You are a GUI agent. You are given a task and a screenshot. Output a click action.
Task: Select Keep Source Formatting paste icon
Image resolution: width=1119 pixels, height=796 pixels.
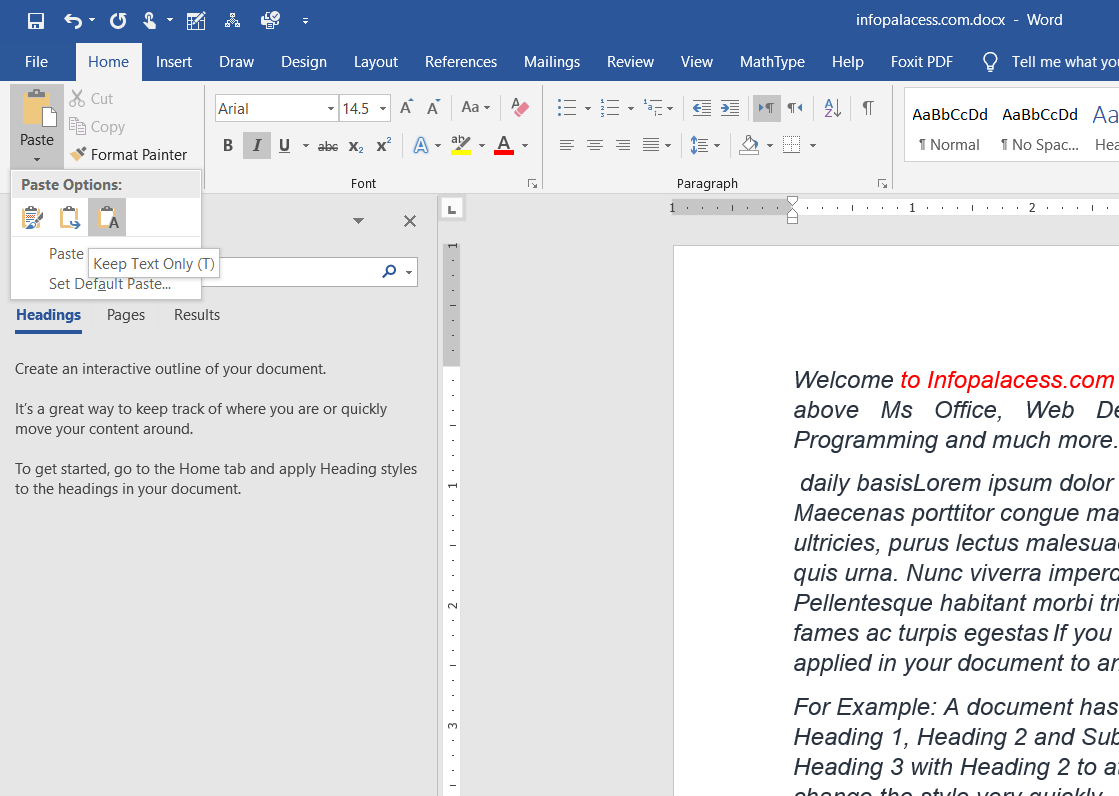(x=32, y=217)
